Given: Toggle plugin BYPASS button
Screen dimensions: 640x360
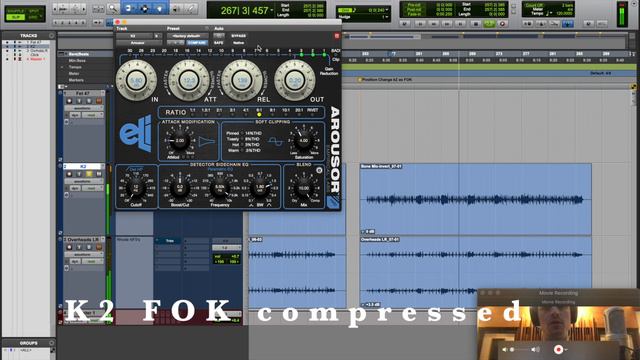Looking at the screenshot, I should [x=238, y=36].
